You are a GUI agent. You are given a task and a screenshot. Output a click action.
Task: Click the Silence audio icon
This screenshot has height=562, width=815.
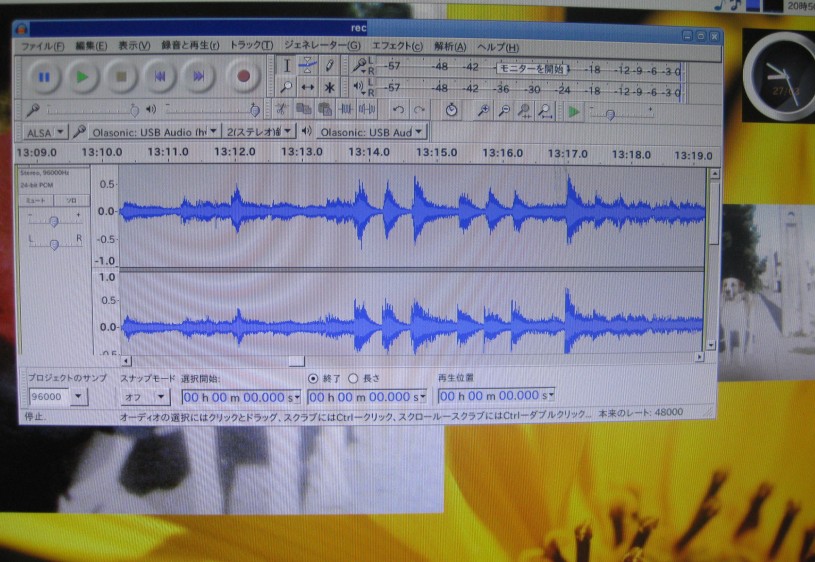[367, 109]
